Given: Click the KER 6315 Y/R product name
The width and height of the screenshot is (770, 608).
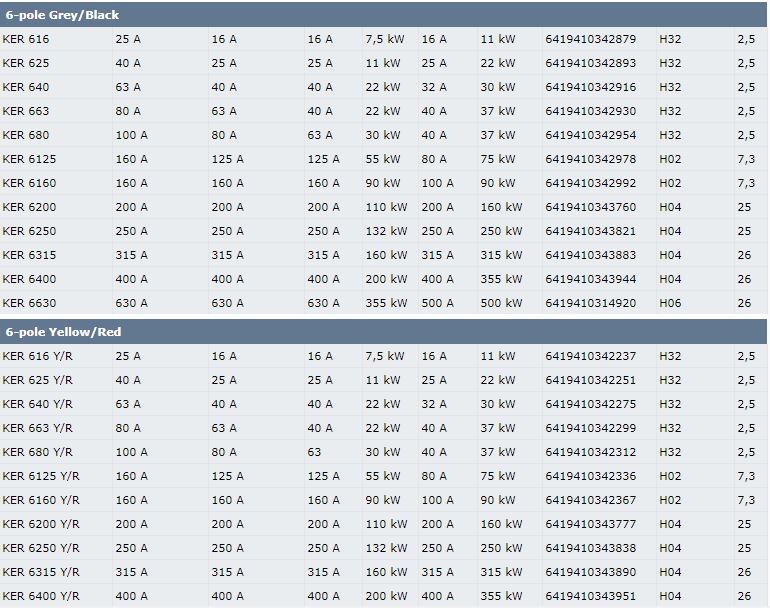Looking at the screenshot, I should (41, 572).
